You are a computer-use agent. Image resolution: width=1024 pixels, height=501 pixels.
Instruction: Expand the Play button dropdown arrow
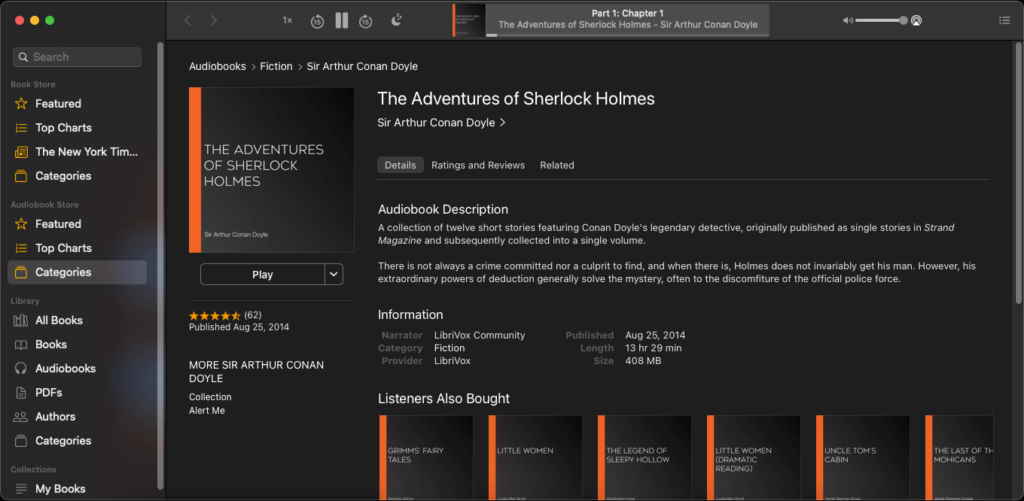coord(334,274)
